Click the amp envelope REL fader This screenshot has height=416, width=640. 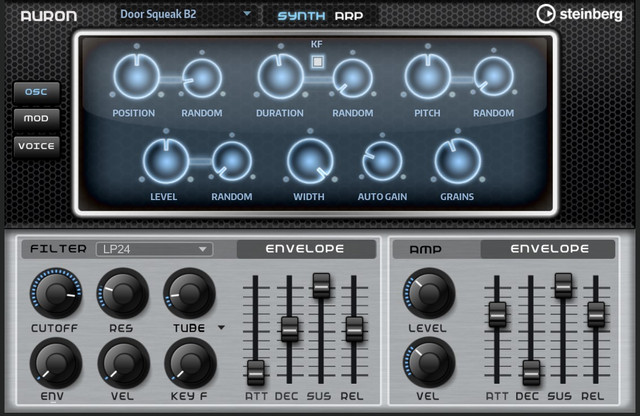596,314
